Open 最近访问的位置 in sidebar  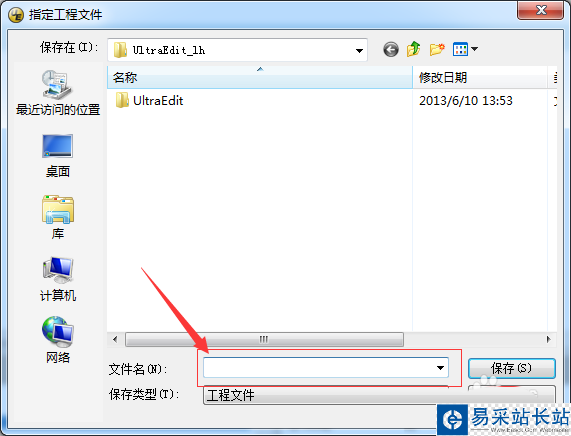[x=58, y=93]
